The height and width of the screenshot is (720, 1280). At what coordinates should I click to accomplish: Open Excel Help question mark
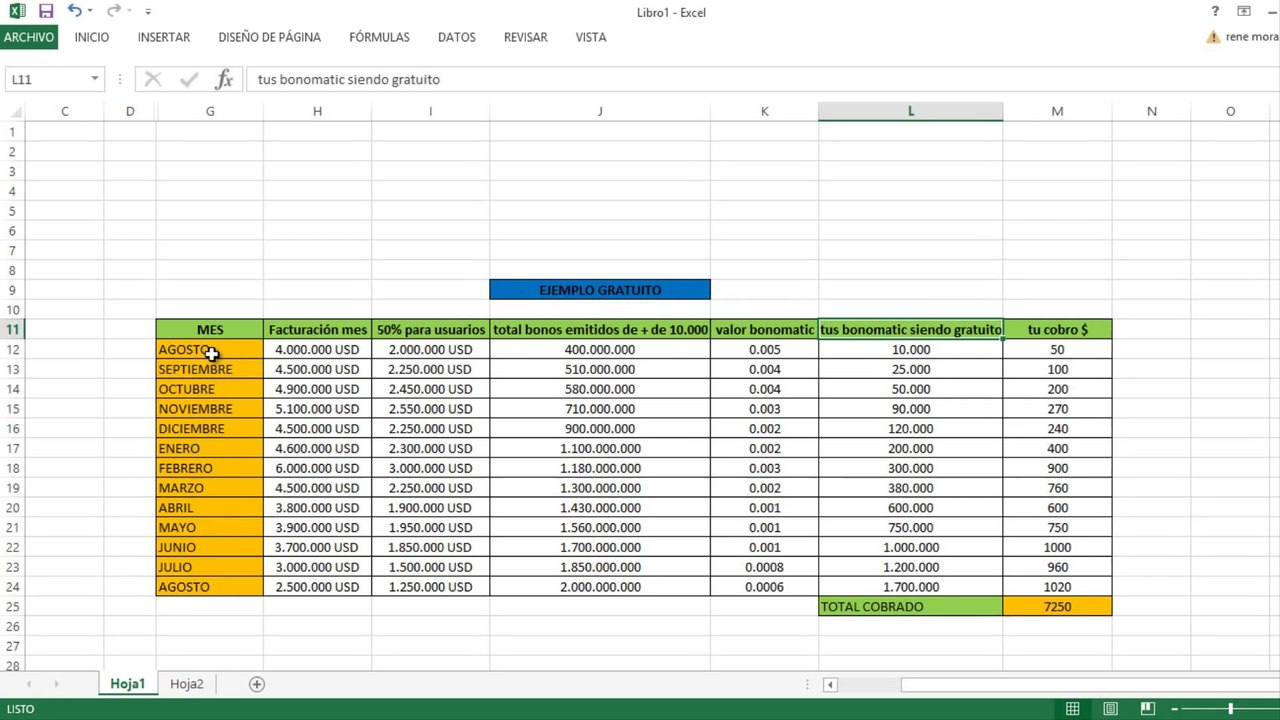(1215, 12)
